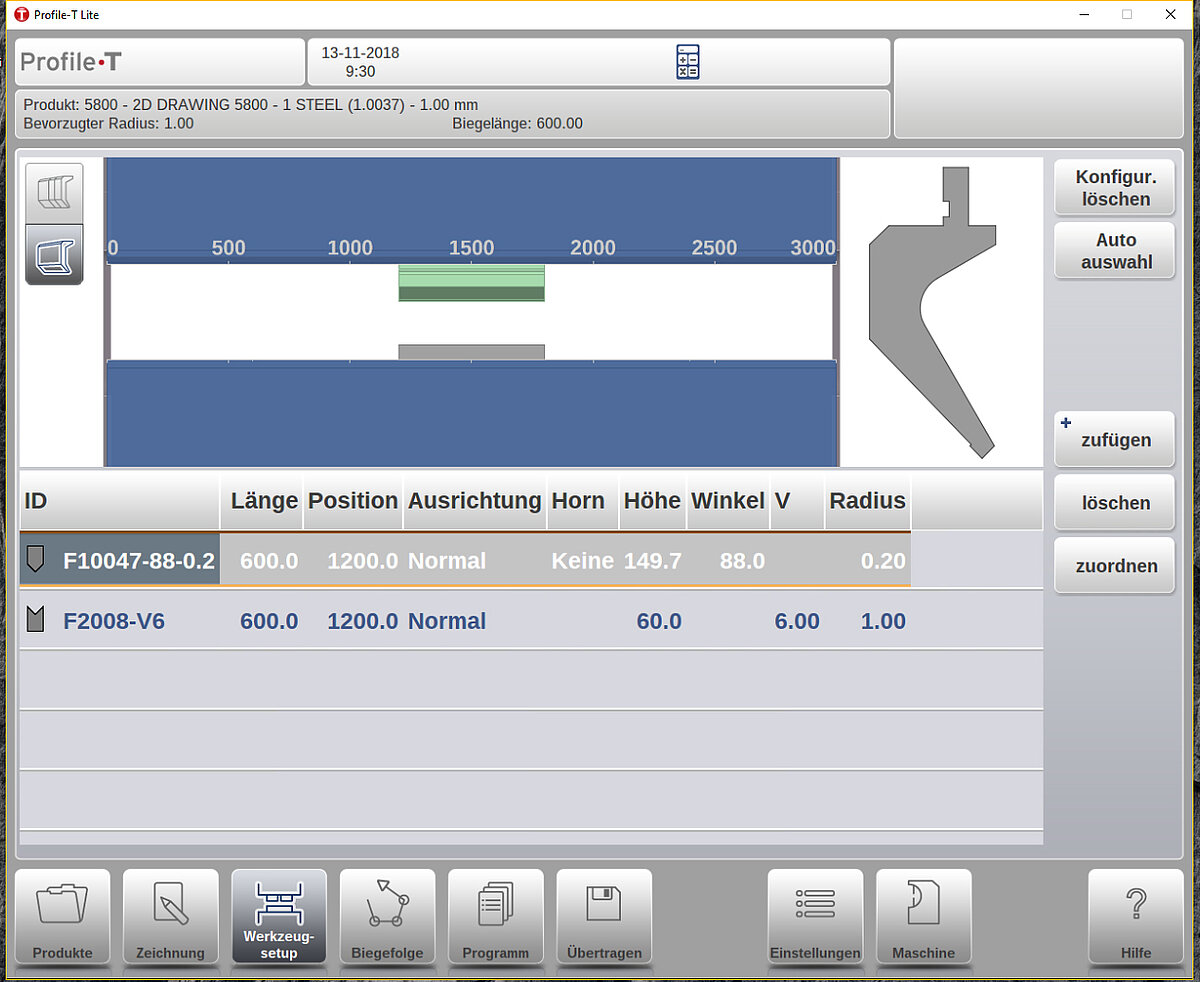1200x982 pixels.
Task: Click the Länge column header
Action: pos(263,501)
